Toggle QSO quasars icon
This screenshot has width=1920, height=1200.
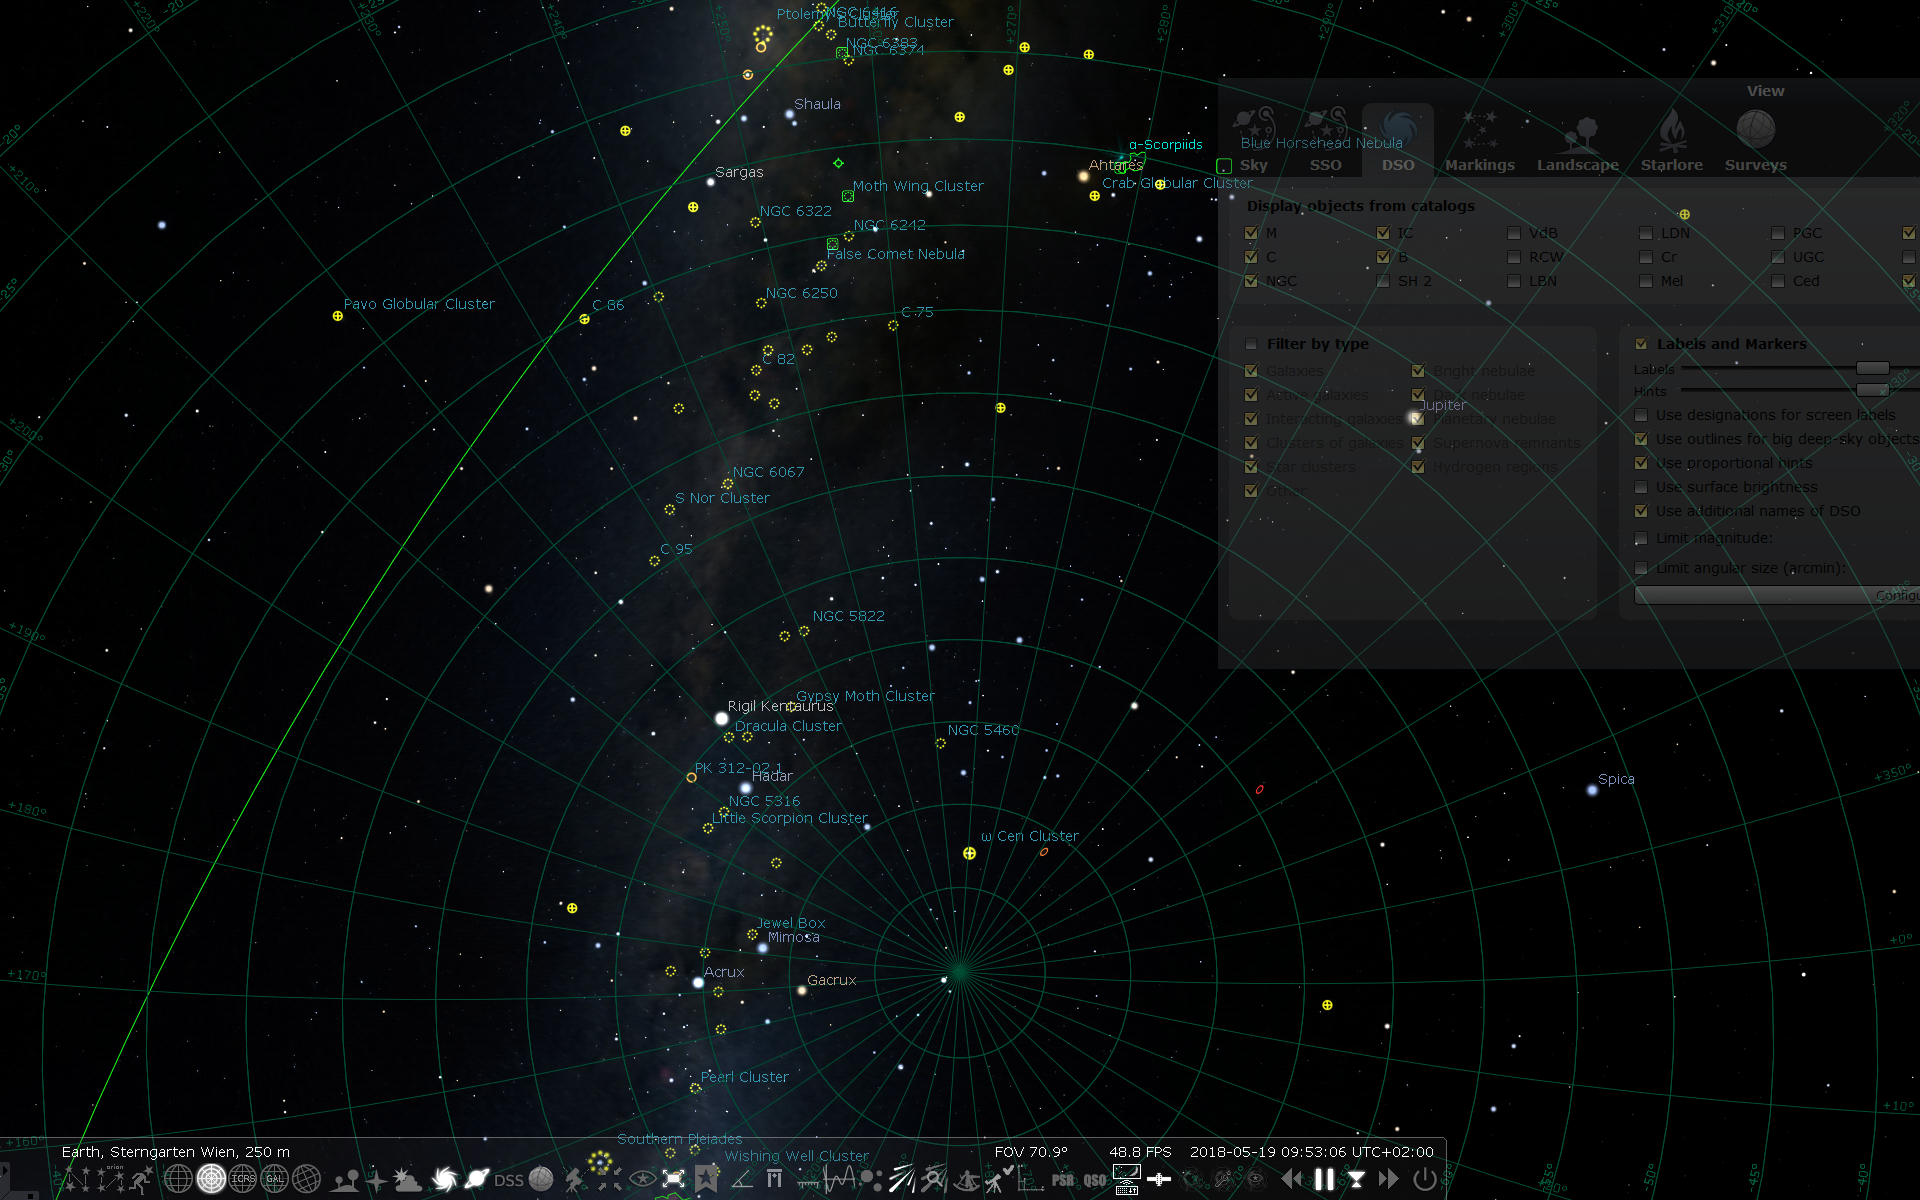[x=1095, y=1180]
